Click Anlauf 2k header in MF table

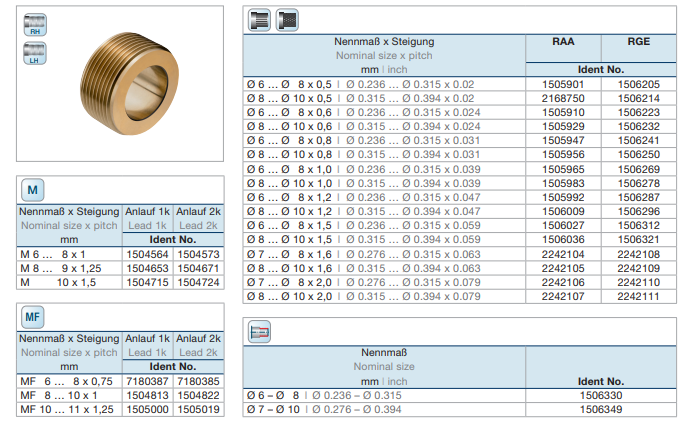[198, 338]
